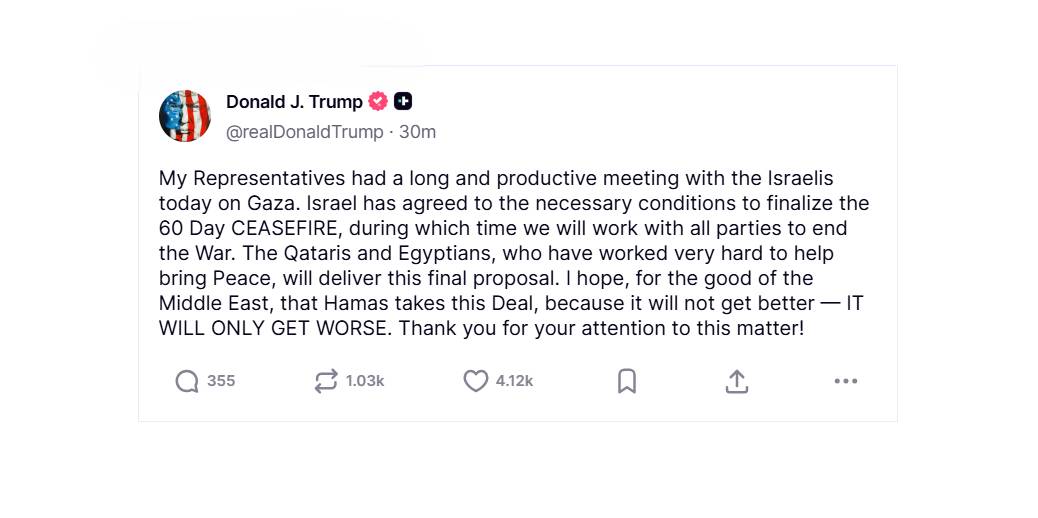Click 'Middle East, that Hamas takes' line
The width and height of the screenshot is (1038, 518).
point(511,303)
